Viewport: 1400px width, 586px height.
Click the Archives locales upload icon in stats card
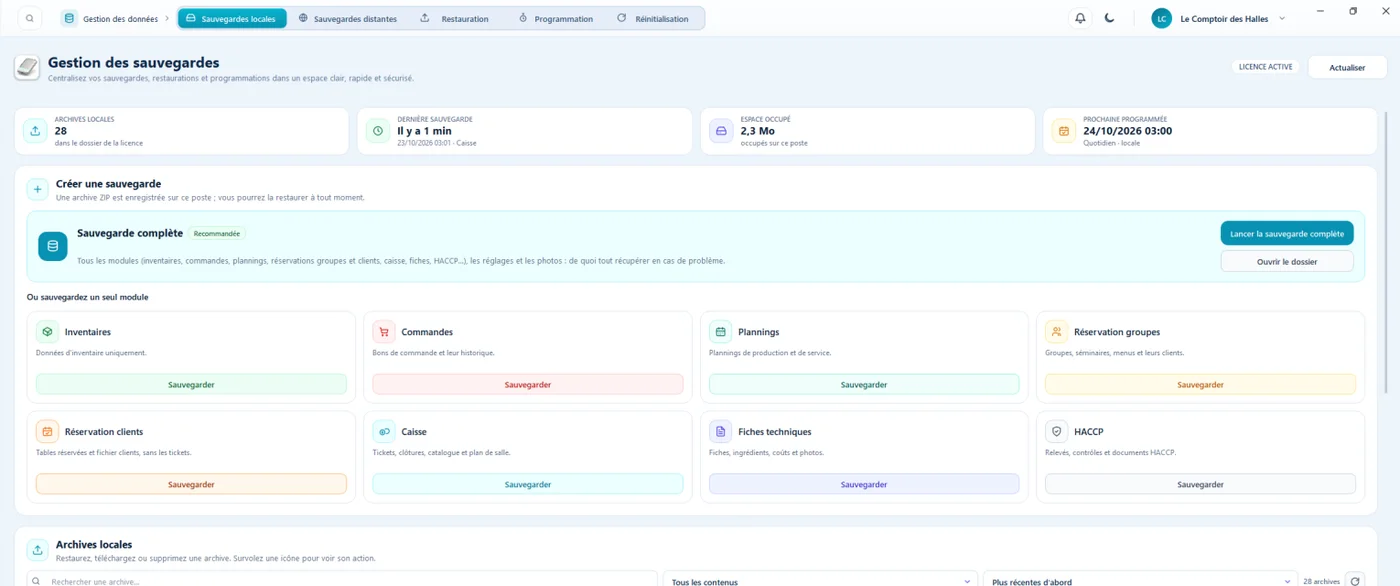coord(36,131)
